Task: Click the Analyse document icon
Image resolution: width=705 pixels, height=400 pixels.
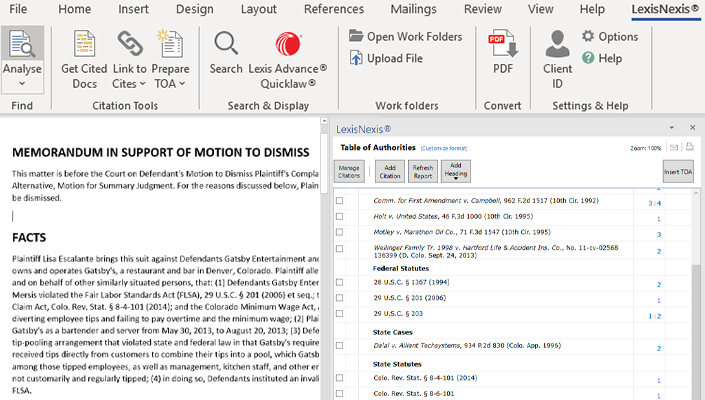Action: pos(22,44)
